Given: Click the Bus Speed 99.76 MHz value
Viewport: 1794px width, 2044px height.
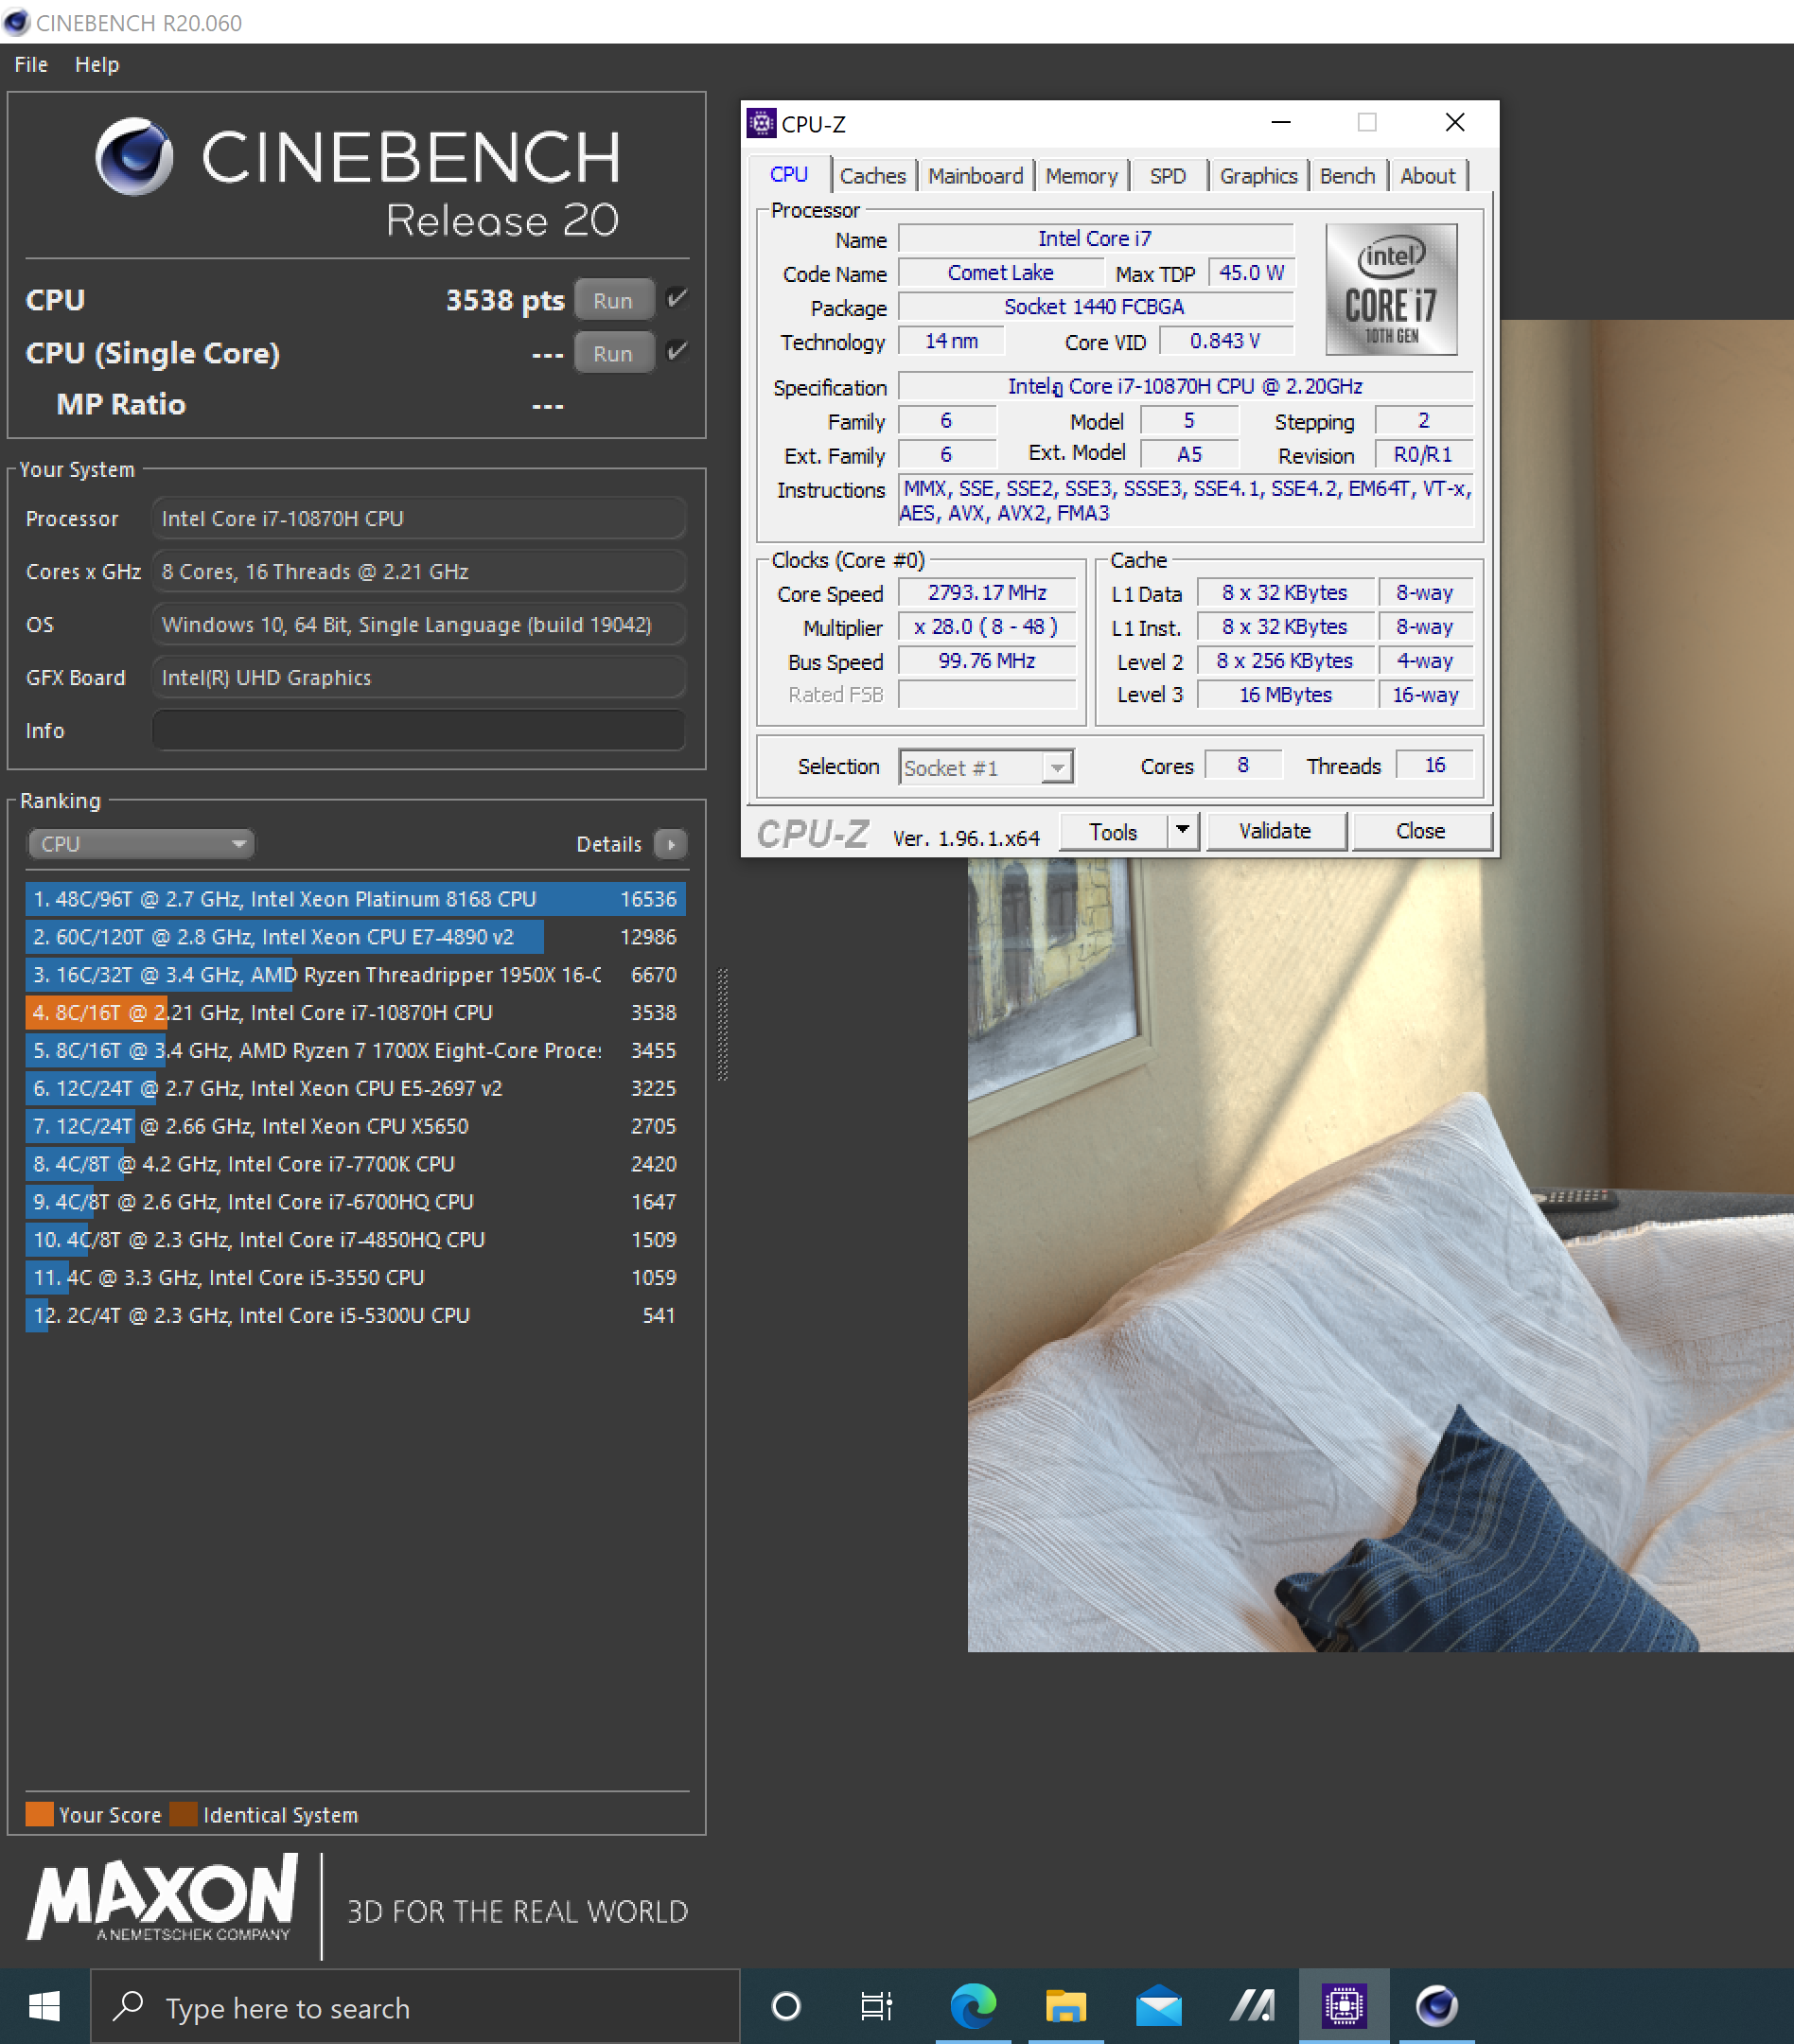Looking at the screenshot, I should (x=987, y=660).
